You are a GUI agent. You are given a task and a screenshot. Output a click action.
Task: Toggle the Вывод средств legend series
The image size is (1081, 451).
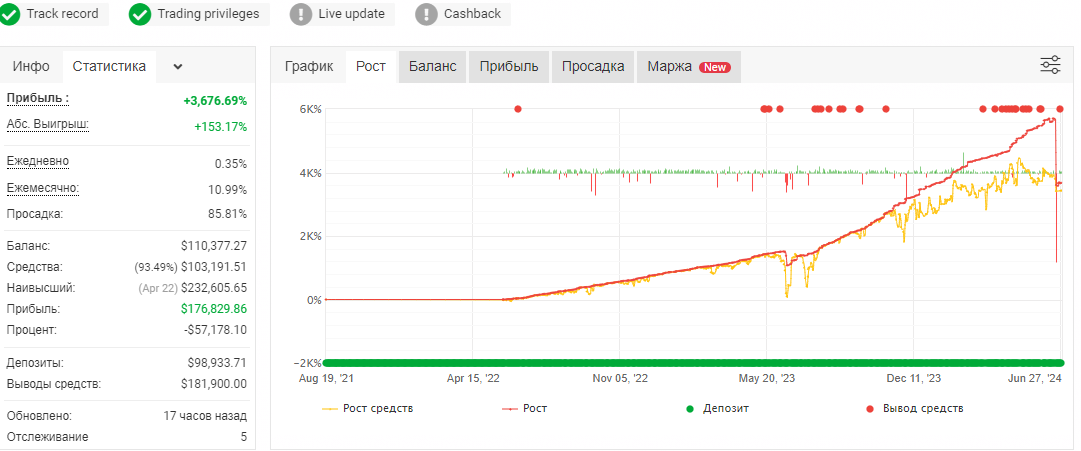(913, 408)
